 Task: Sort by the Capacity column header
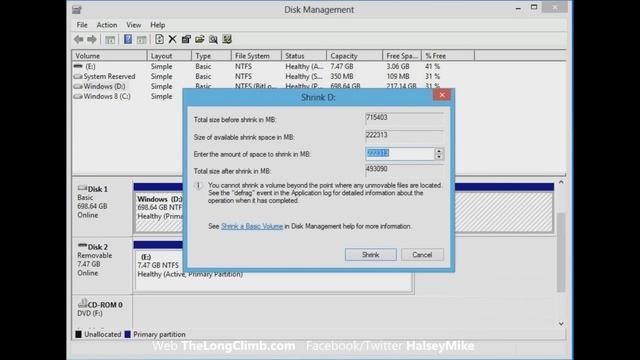[355, 56]
